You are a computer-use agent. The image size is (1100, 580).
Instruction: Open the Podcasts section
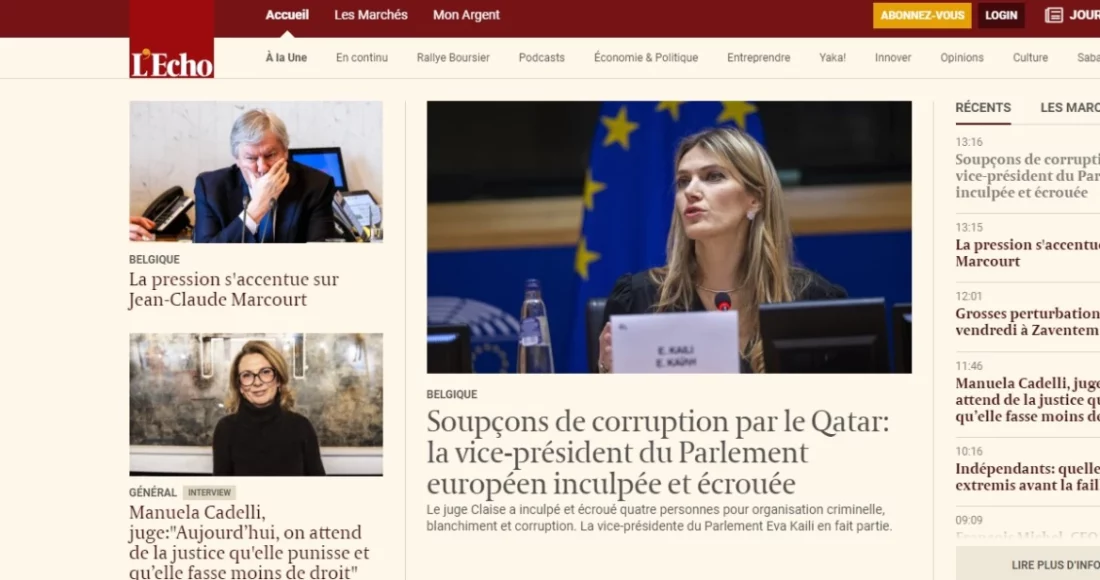[542, 58]
